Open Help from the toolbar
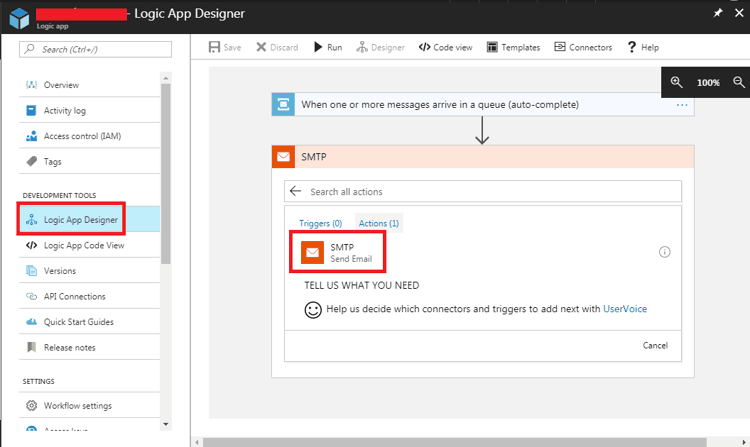Viewport: 750px width, 447px height. click(x=643, y=47)
